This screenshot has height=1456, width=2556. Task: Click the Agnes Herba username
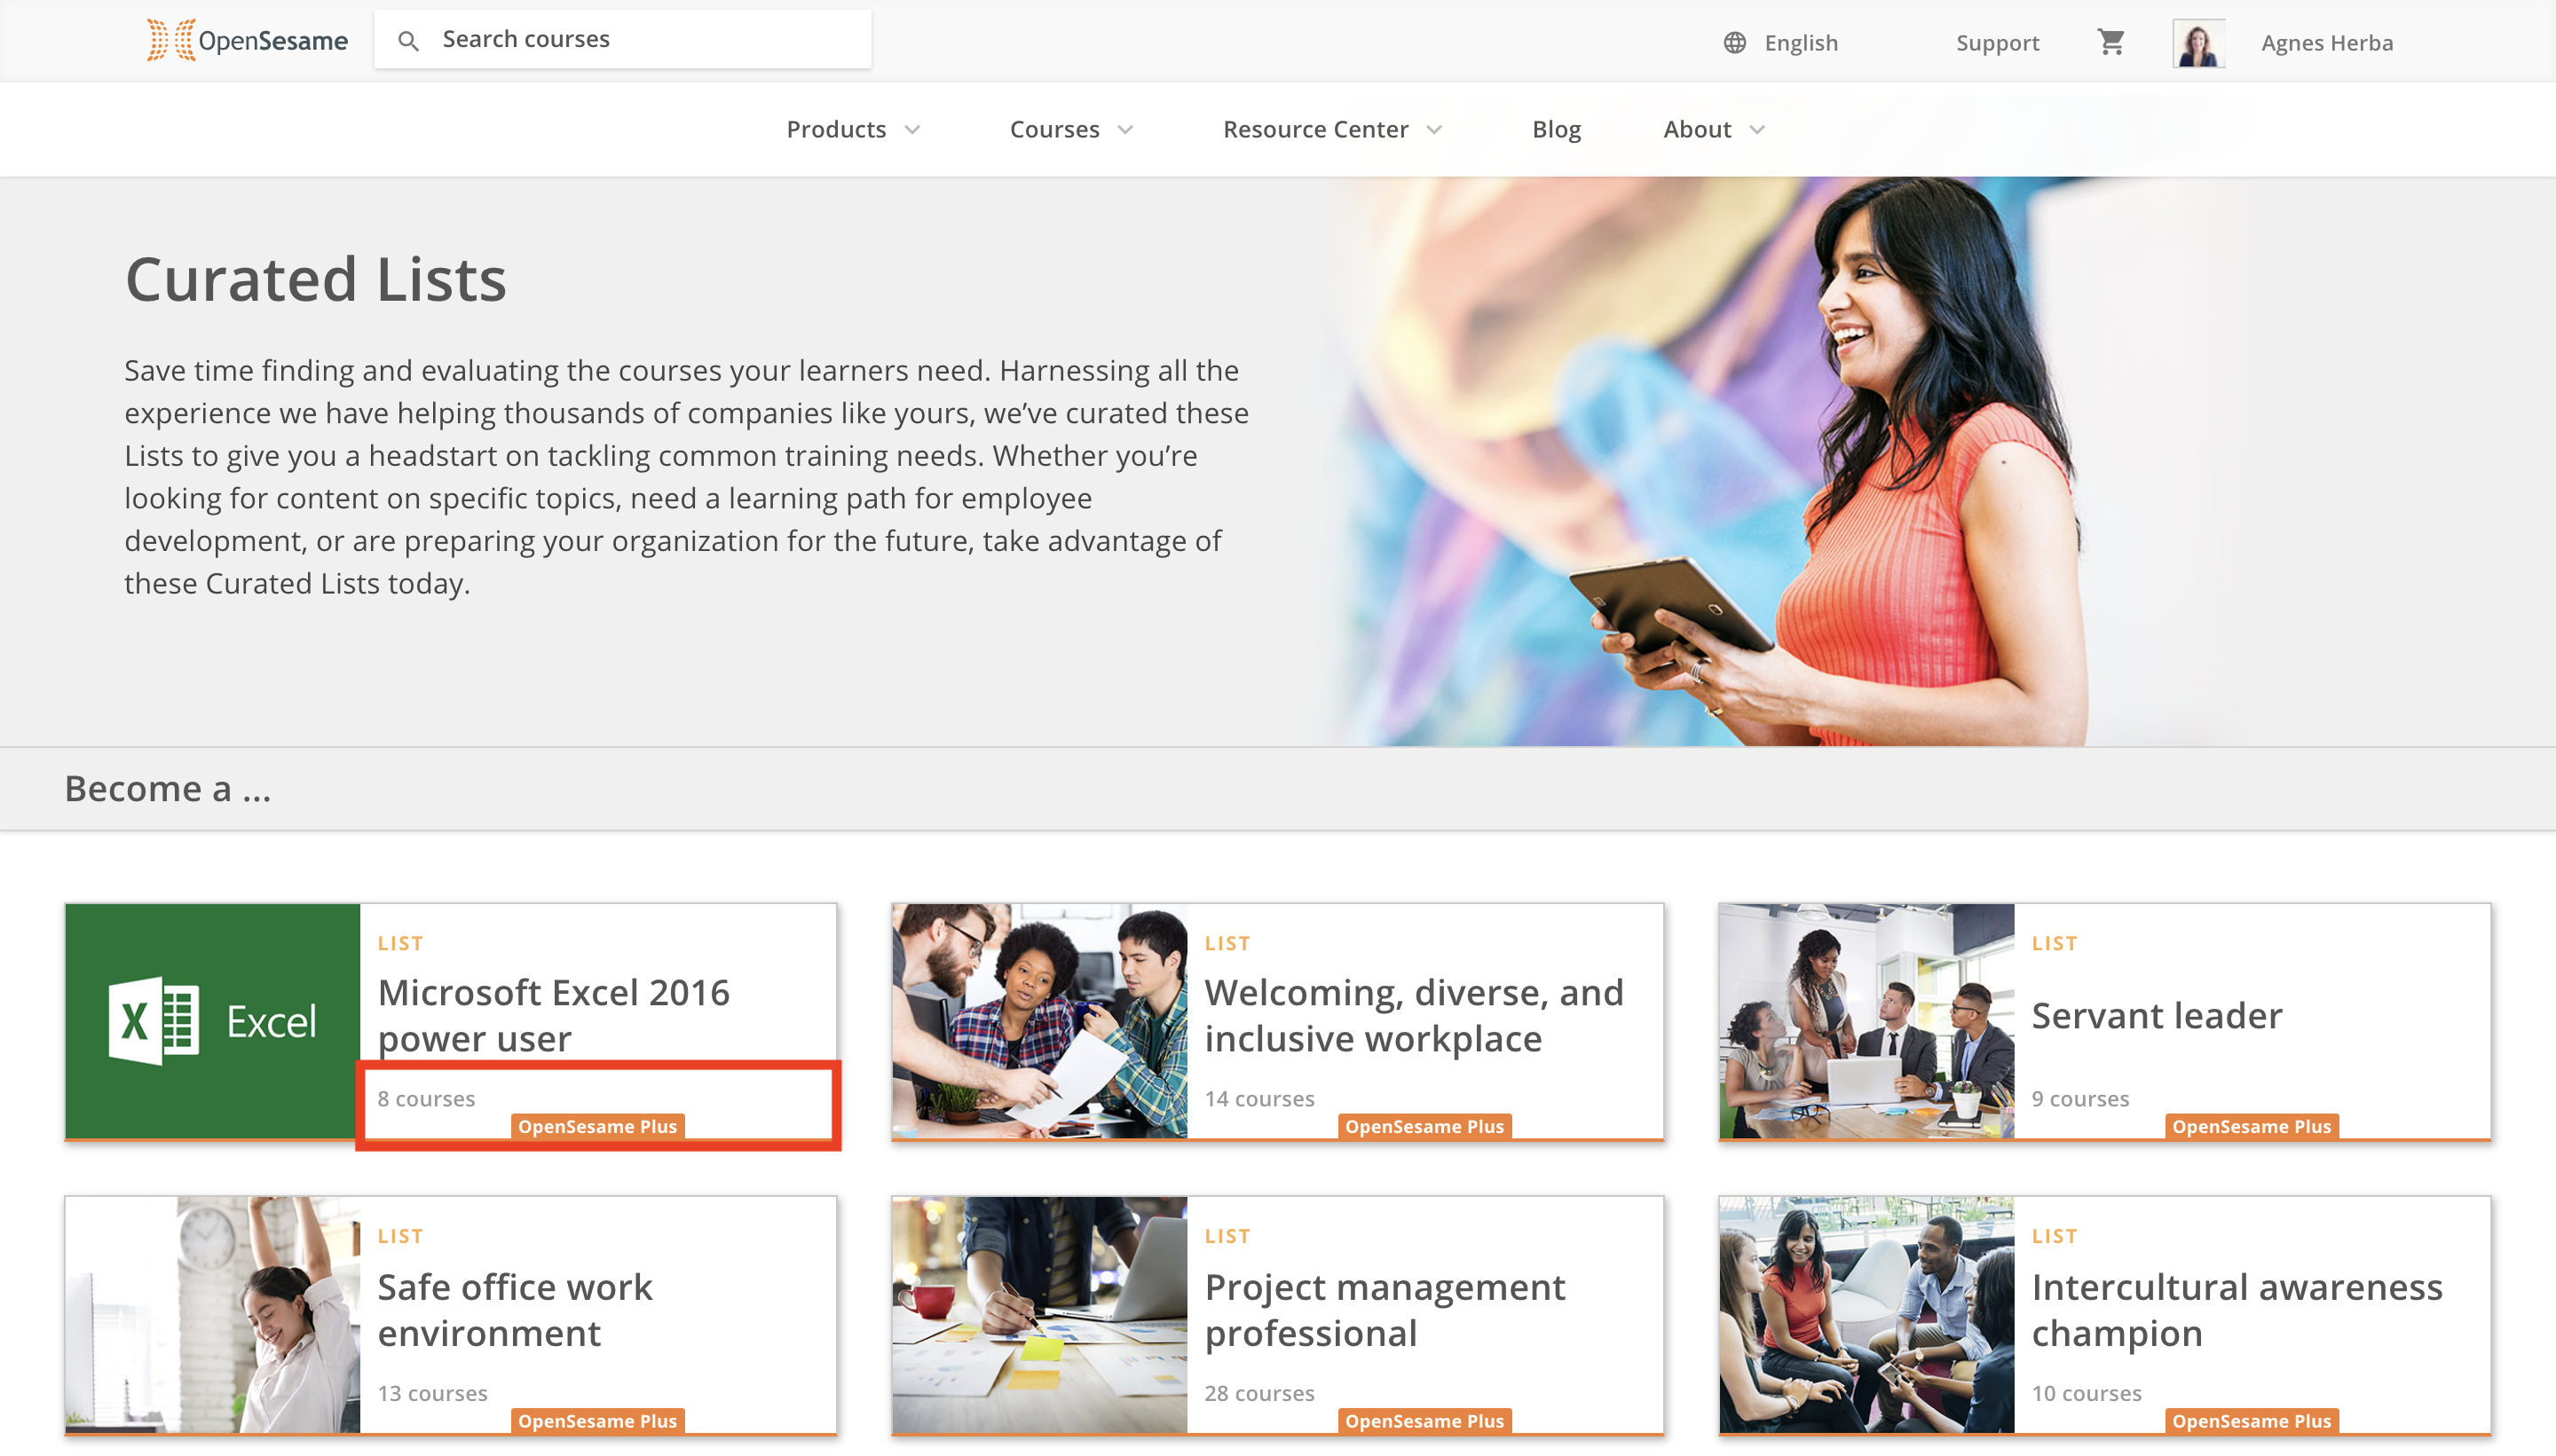tap(2326, 43)
